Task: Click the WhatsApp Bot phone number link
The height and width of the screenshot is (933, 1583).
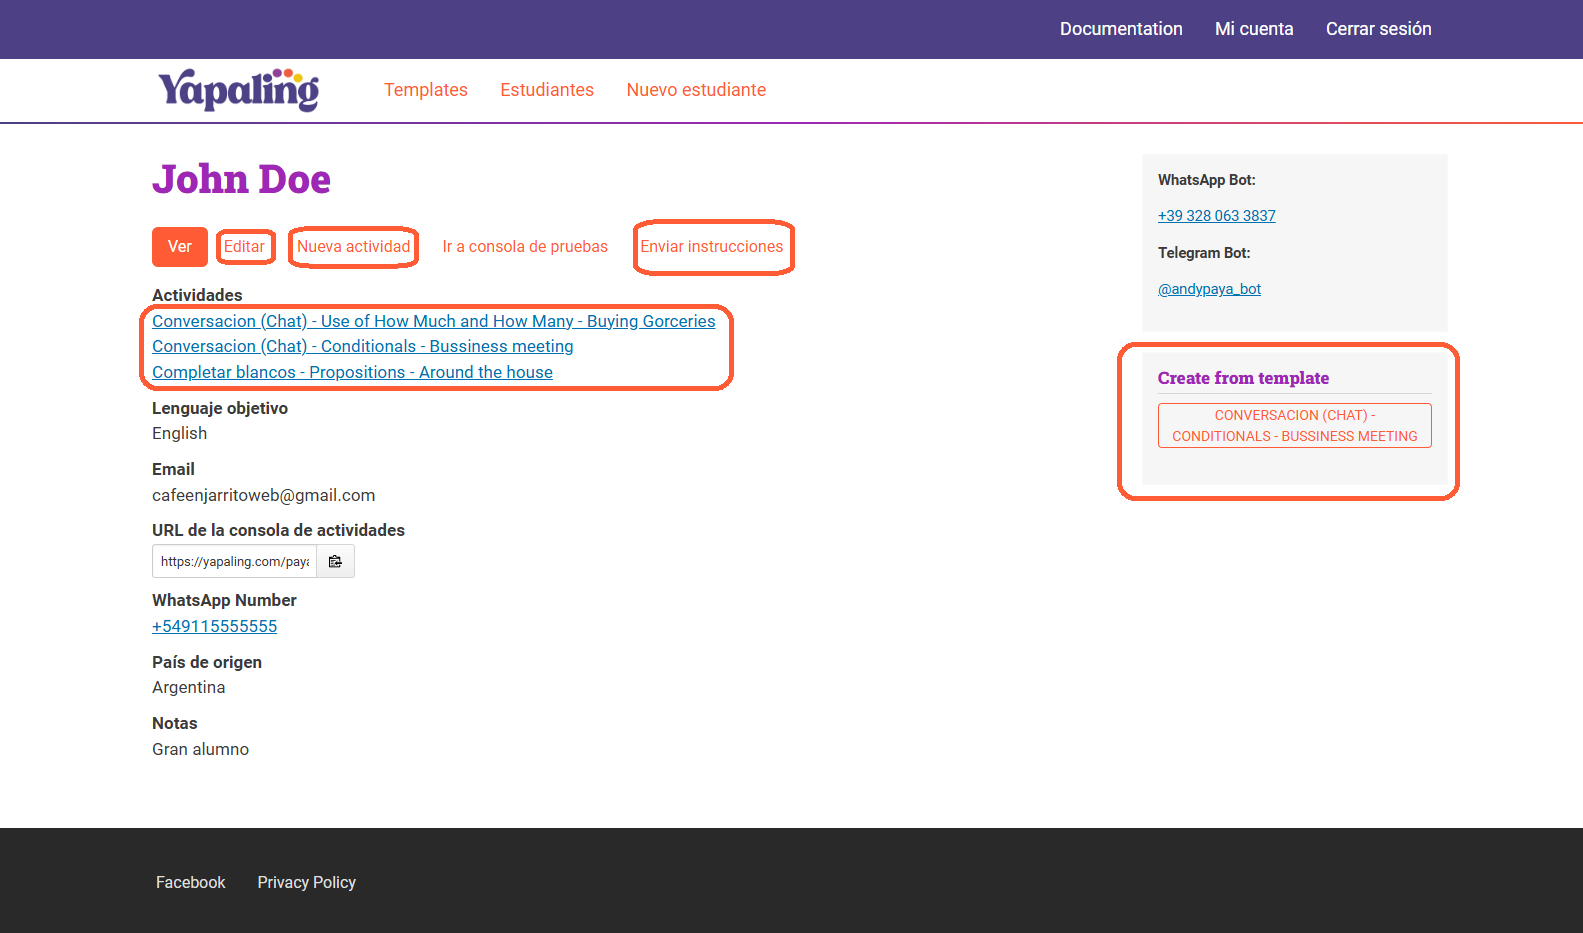Action: [1216, 216]
